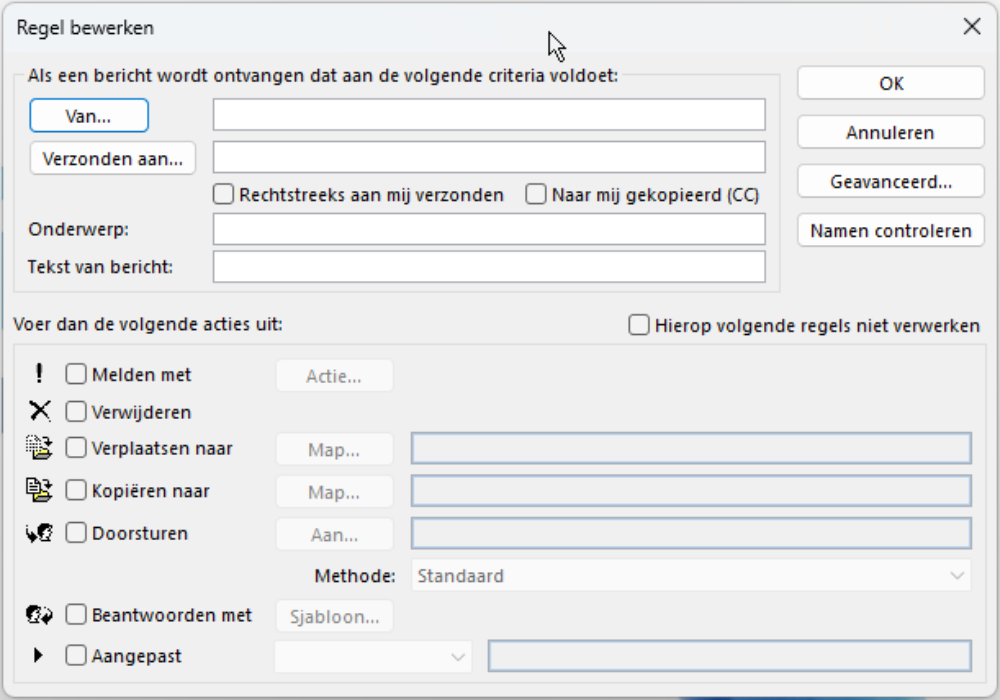Image resolution: width=1000 pixels, height=700 pixels.
Task: Expand the arrow next to Aangepast
Action: point(38,655)
